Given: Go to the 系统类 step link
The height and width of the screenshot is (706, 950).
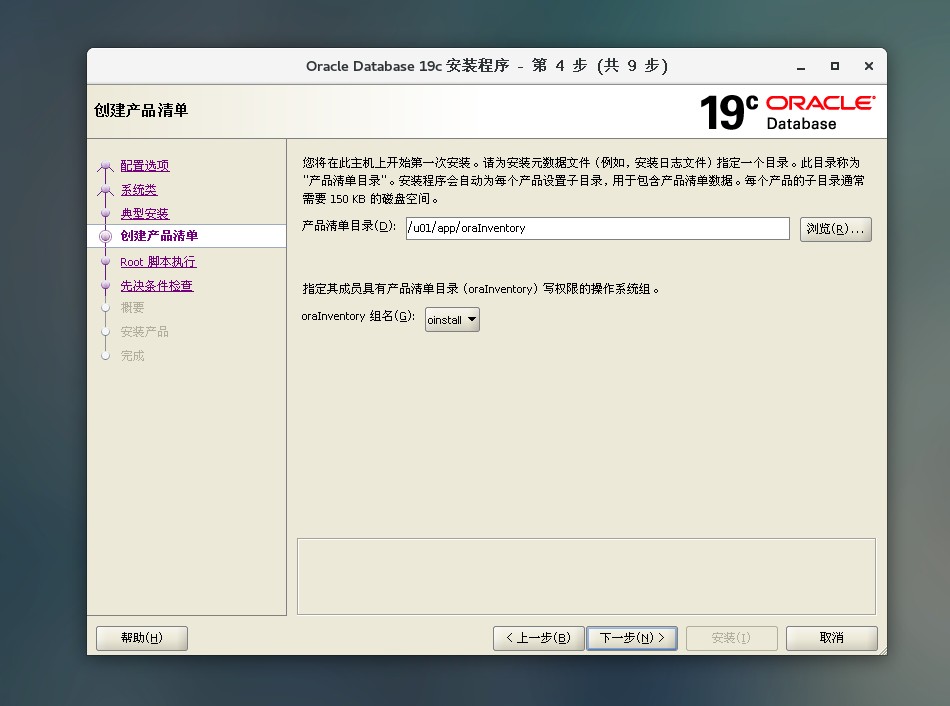Looking at the screenshot, I should [139, 189].
